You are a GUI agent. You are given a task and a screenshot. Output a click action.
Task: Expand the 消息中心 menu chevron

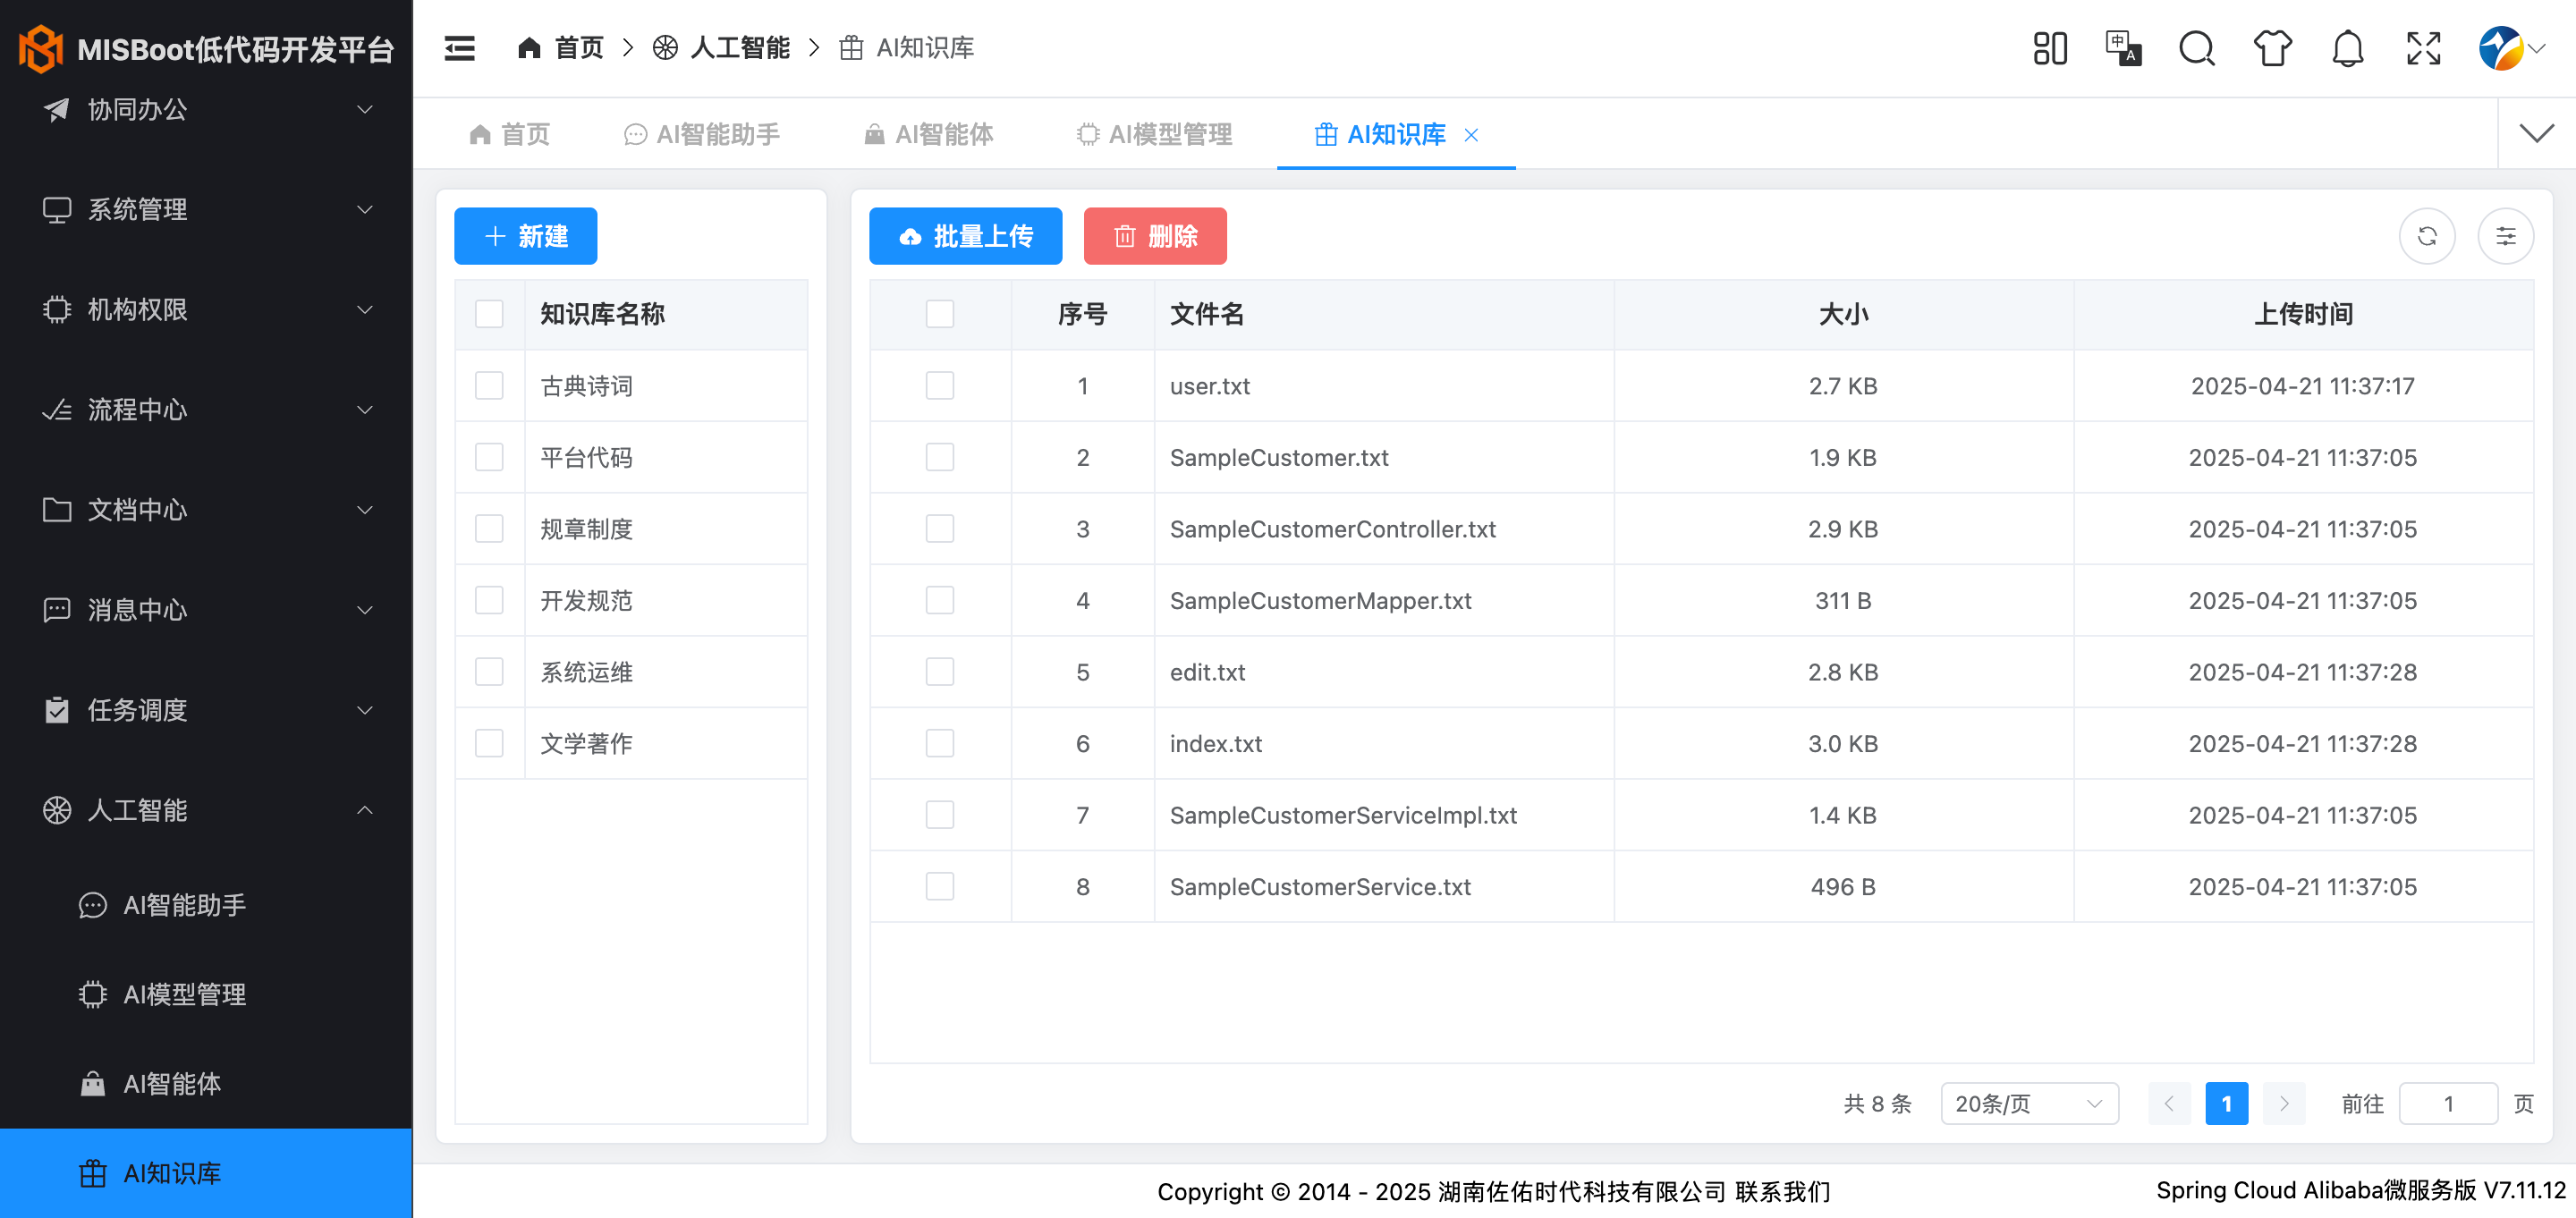[x=365, y=609]
